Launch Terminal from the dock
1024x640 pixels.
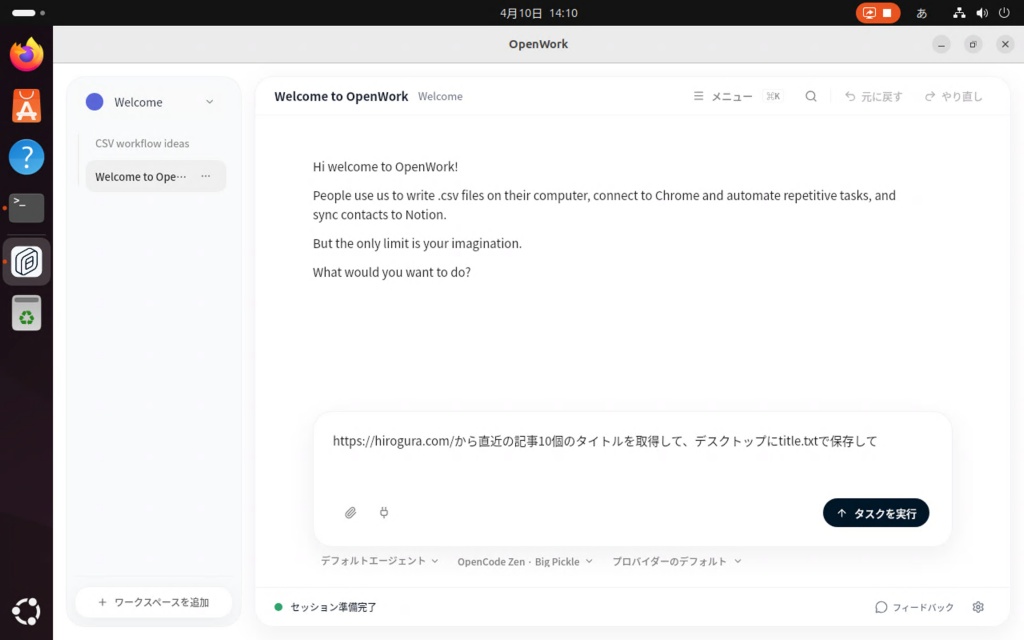27,208
